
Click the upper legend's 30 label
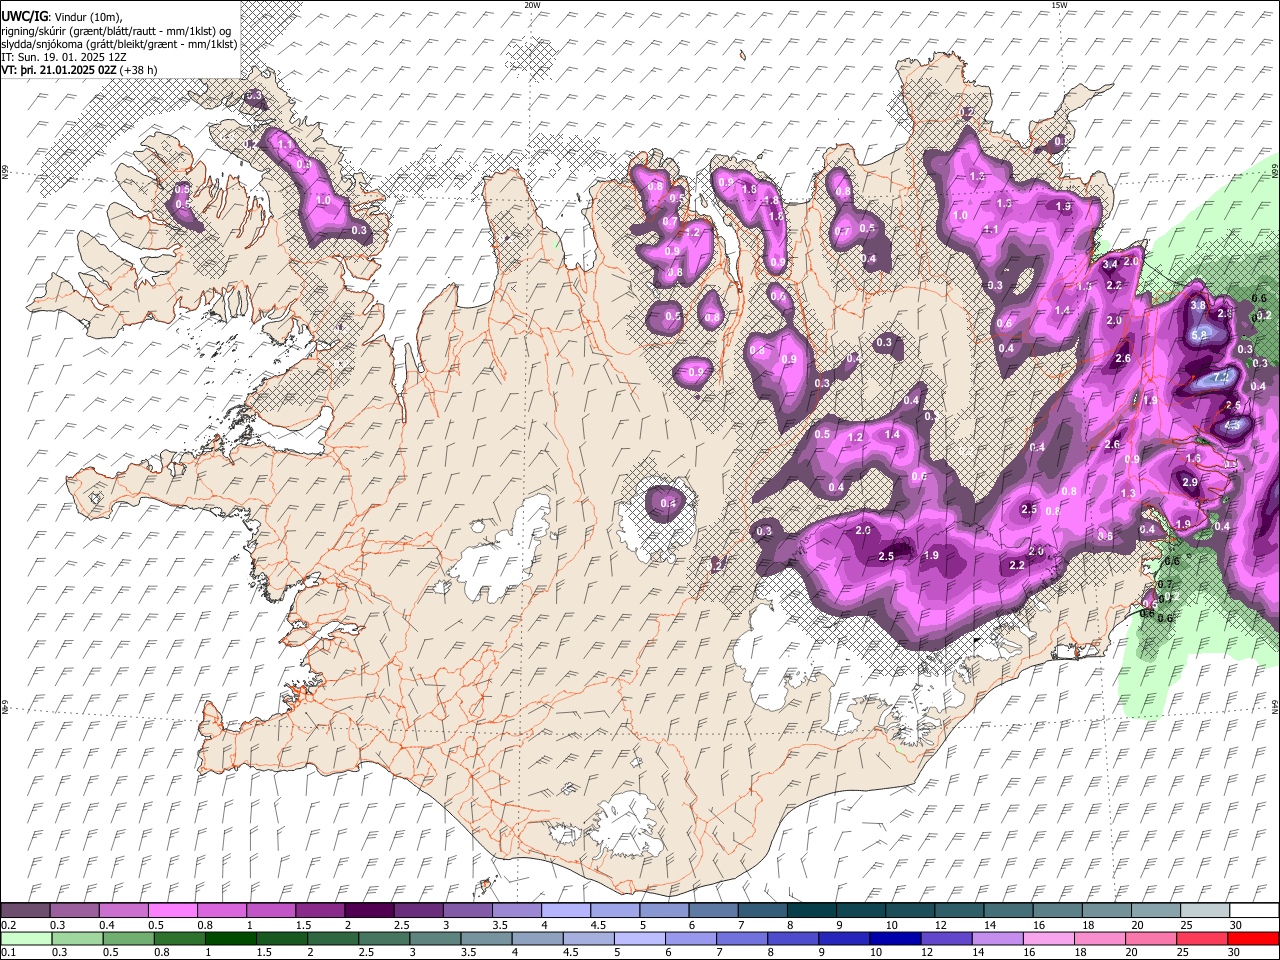(x=1236, y=924)
